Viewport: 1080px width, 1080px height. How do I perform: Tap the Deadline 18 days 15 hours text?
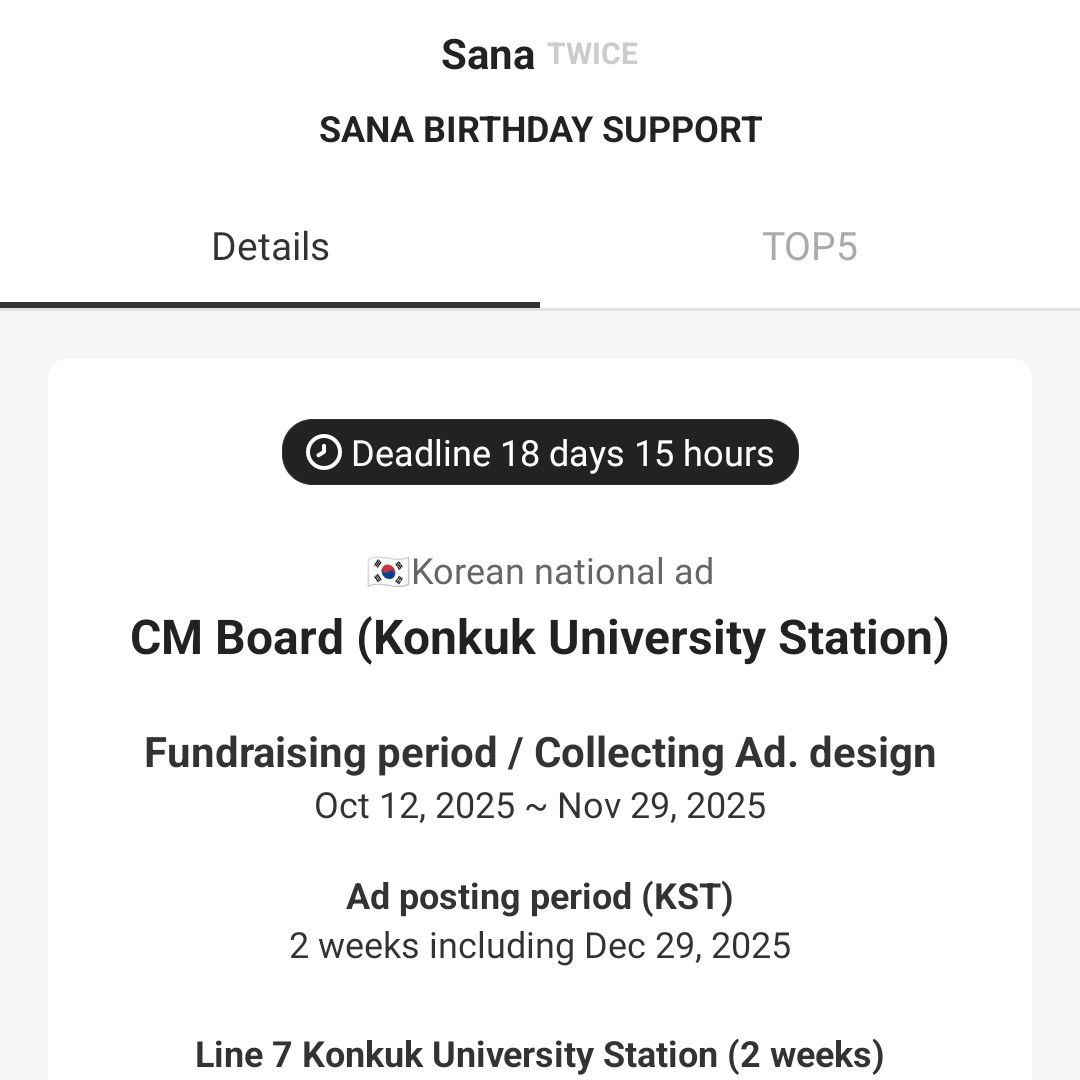[x=562, y=454]
